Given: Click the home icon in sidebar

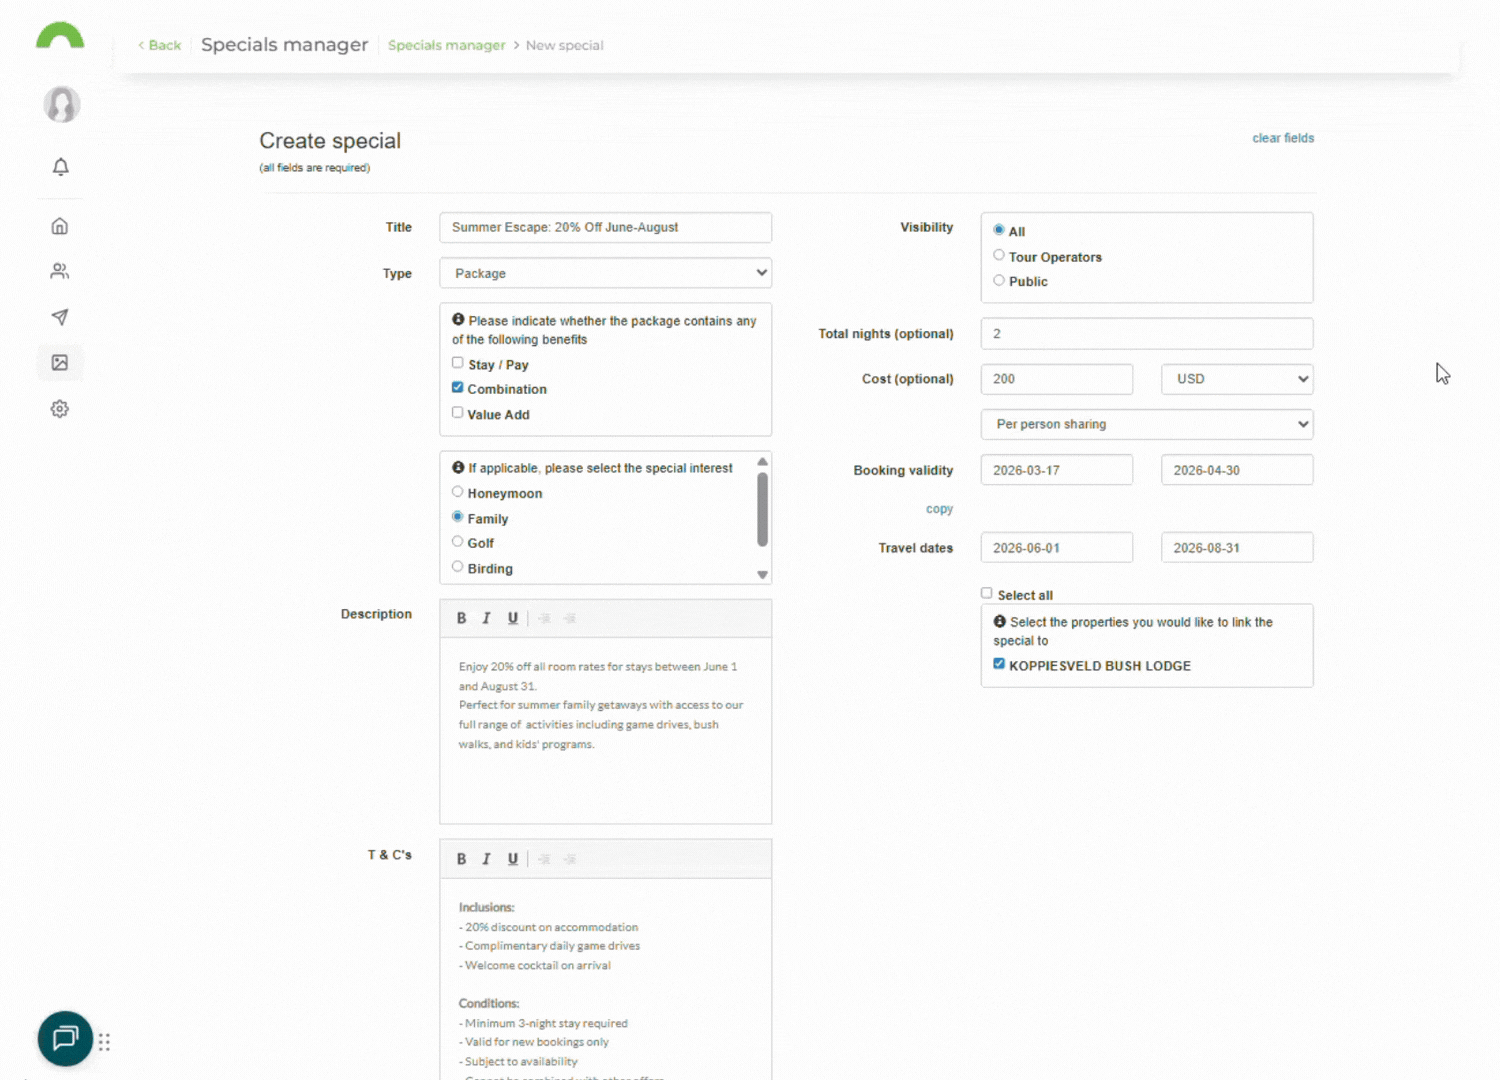Looking at the screenshot, I should [x=60, y=226].
